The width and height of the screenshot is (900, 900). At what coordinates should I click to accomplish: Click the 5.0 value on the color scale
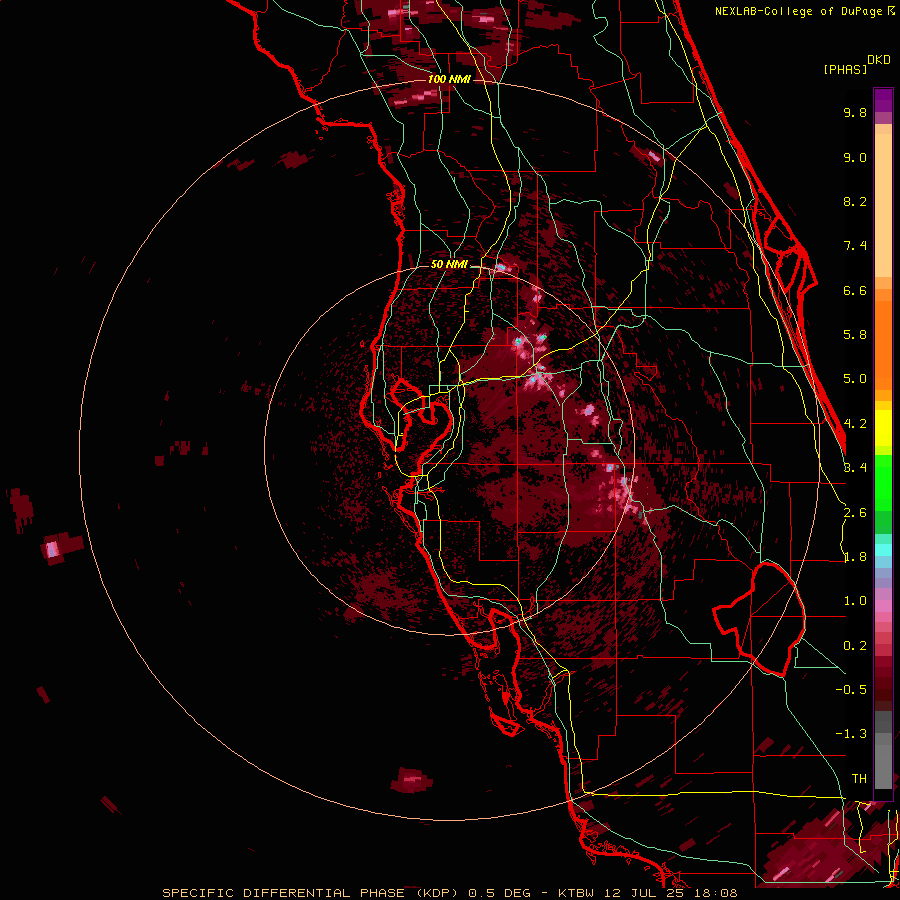pyautogui.click(x=855, y=379)
